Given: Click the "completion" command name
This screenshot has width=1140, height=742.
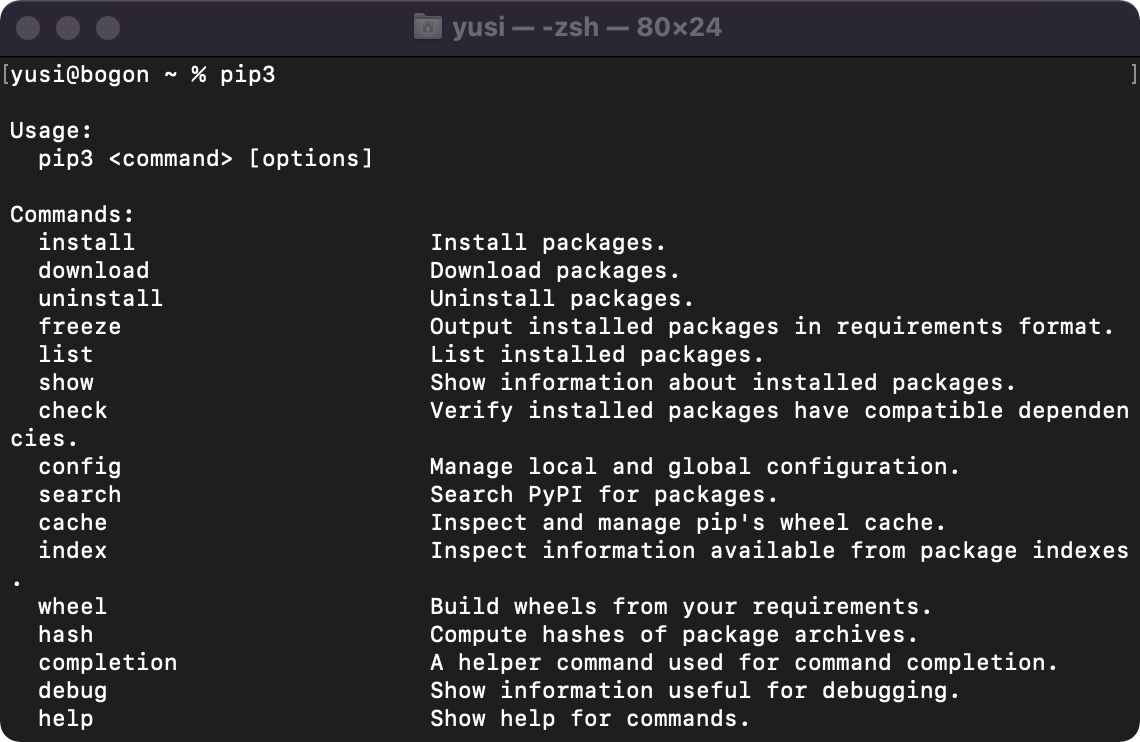Looking at the screenshot, I should pyautogui.click(x=108, y=663).
